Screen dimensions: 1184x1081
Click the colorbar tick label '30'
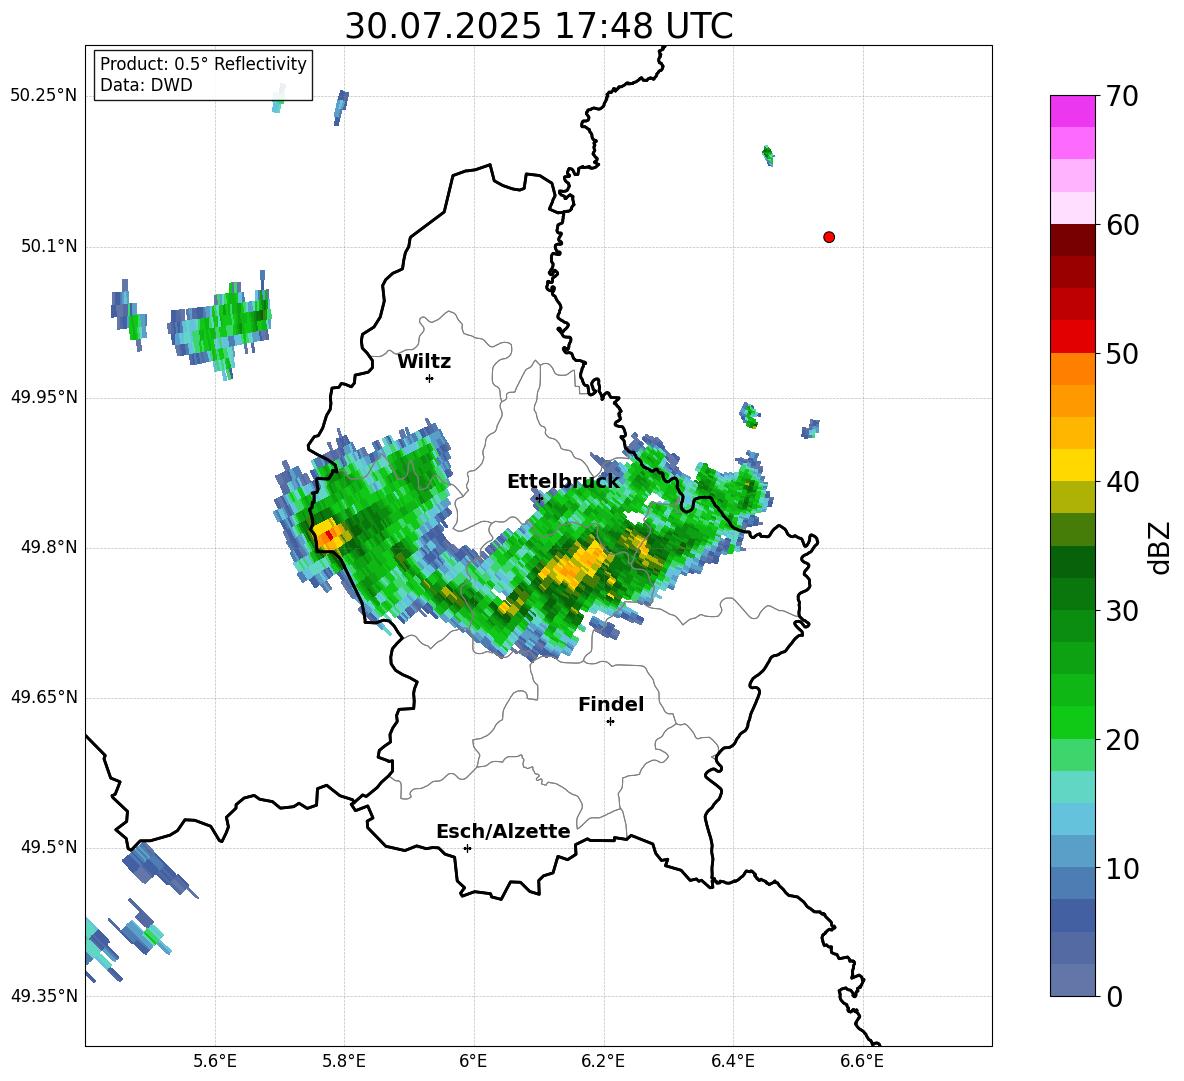[1122, 611]
